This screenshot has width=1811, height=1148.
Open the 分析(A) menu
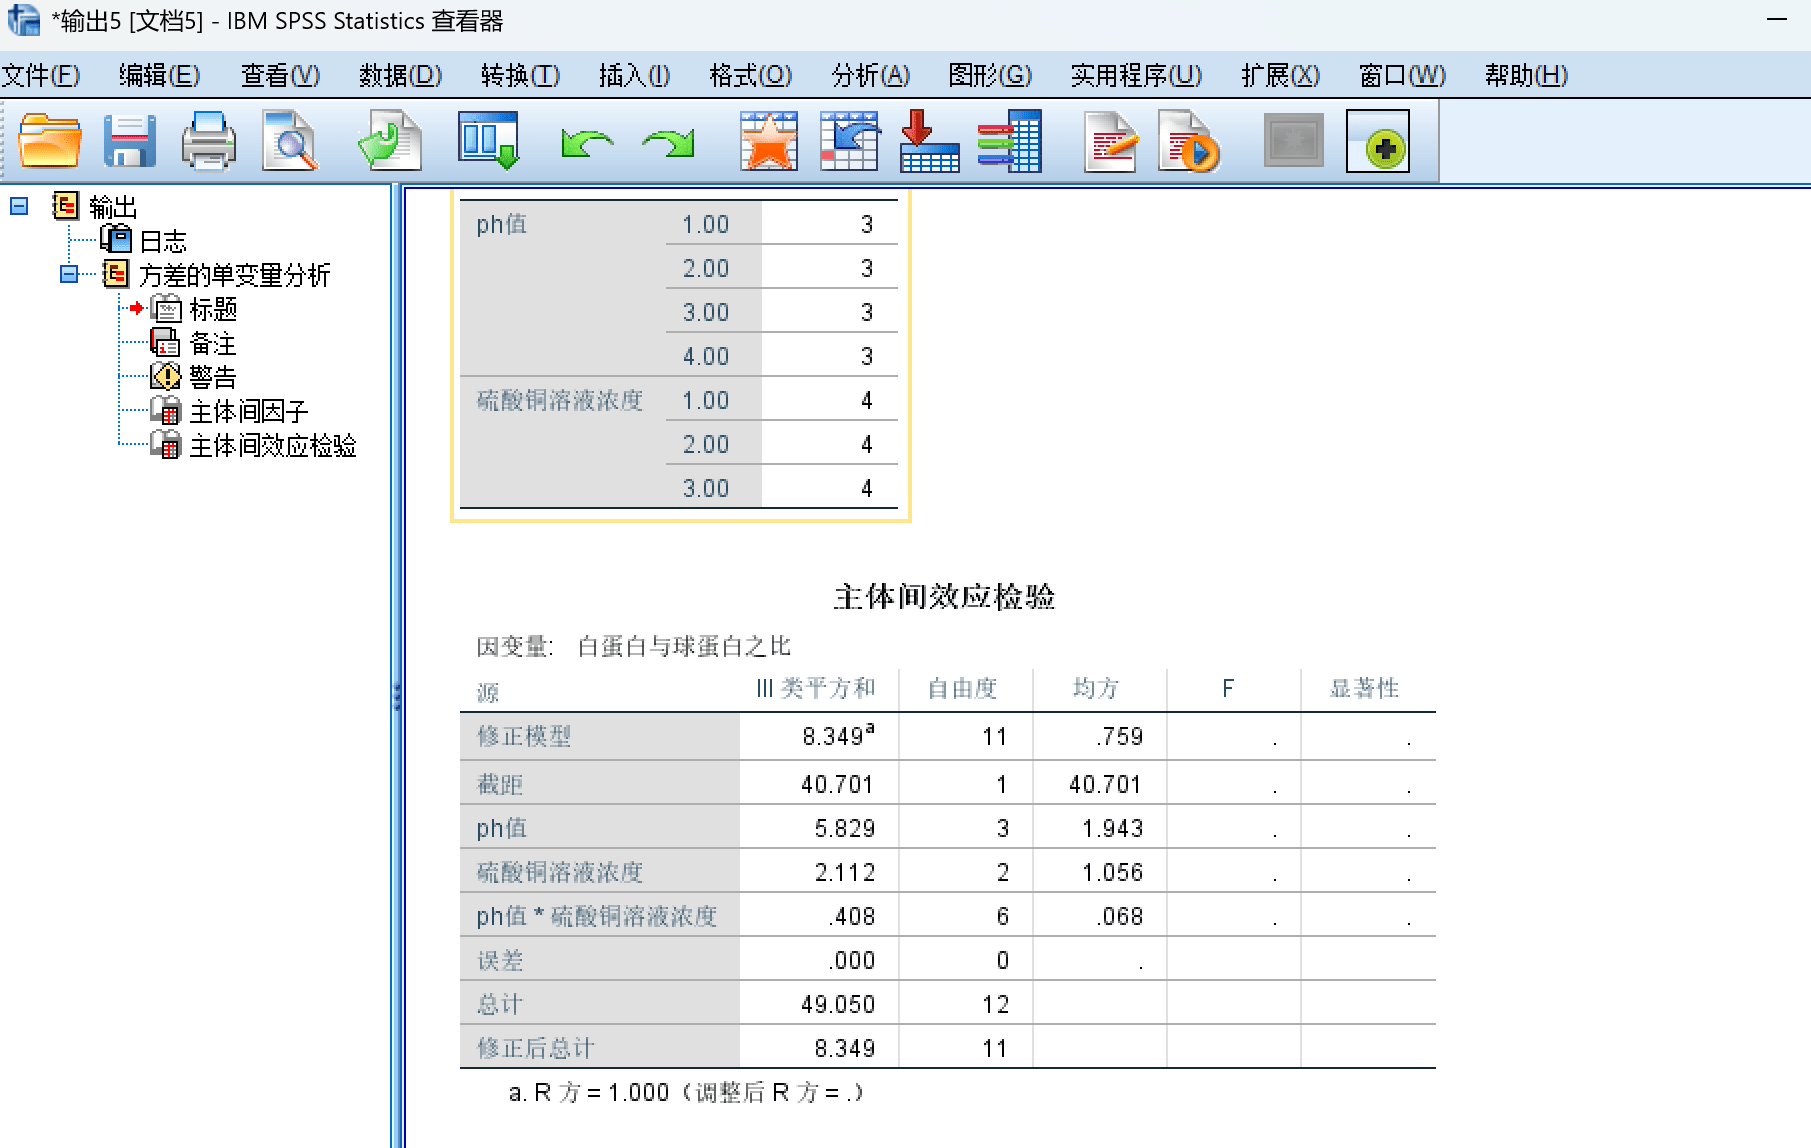[870, 75]
